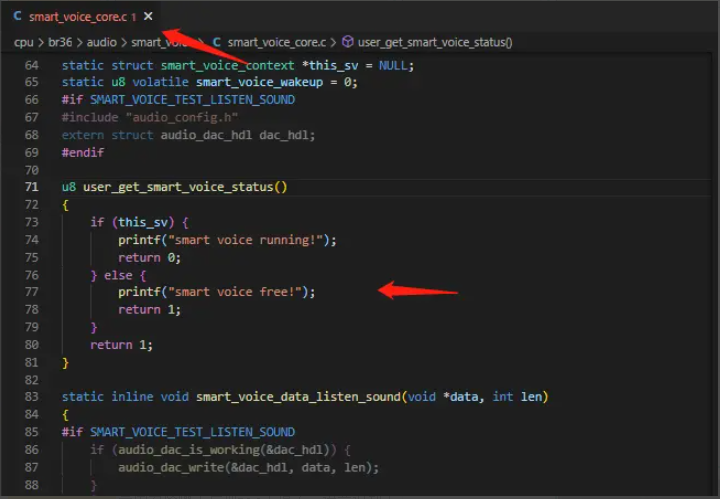
Task: Click closing brace on line 81
Action: point(65,363)
